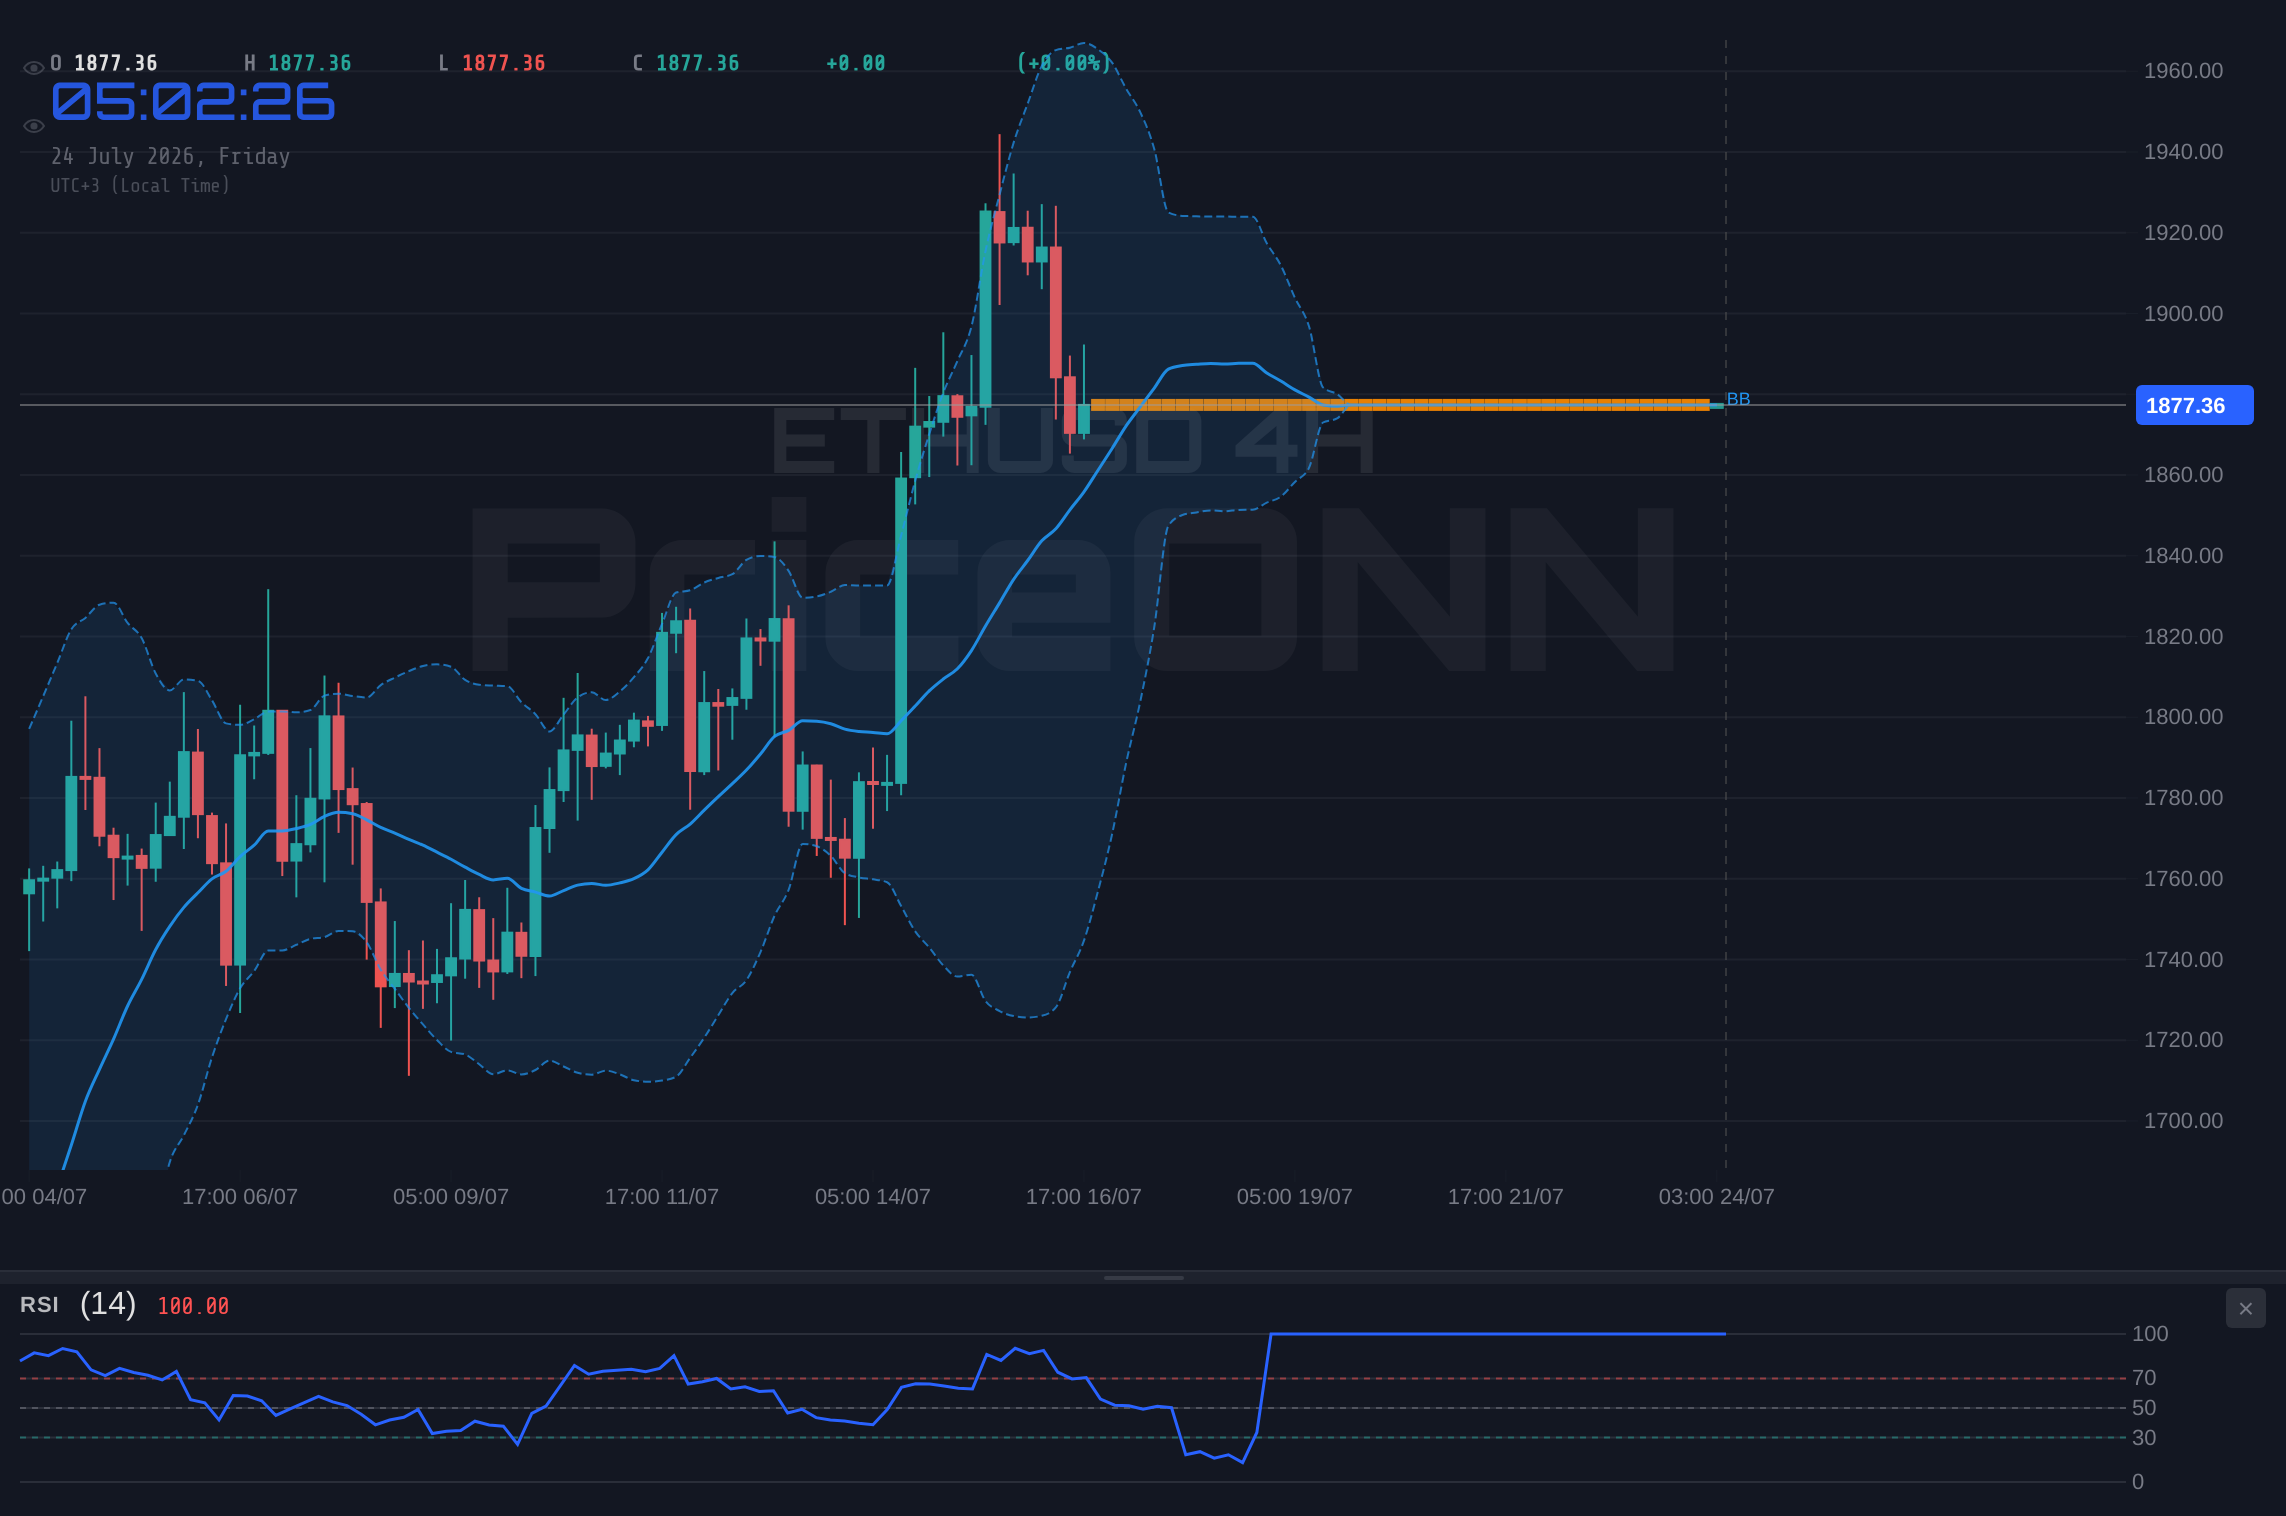Click the BB indicator label
Image resolution: width=2286 pixels, height=1516 pixels.
coord(1738,399)
